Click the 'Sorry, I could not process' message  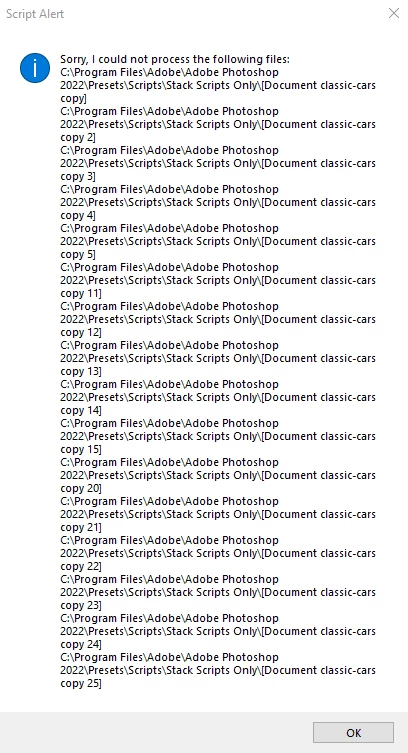pos(175,60)
